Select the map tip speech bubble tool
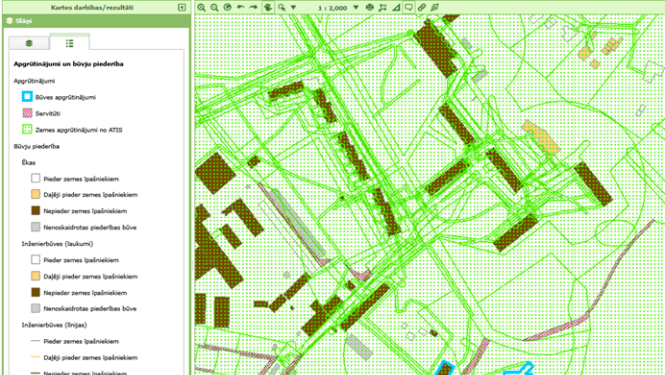 tap(408, 7)
